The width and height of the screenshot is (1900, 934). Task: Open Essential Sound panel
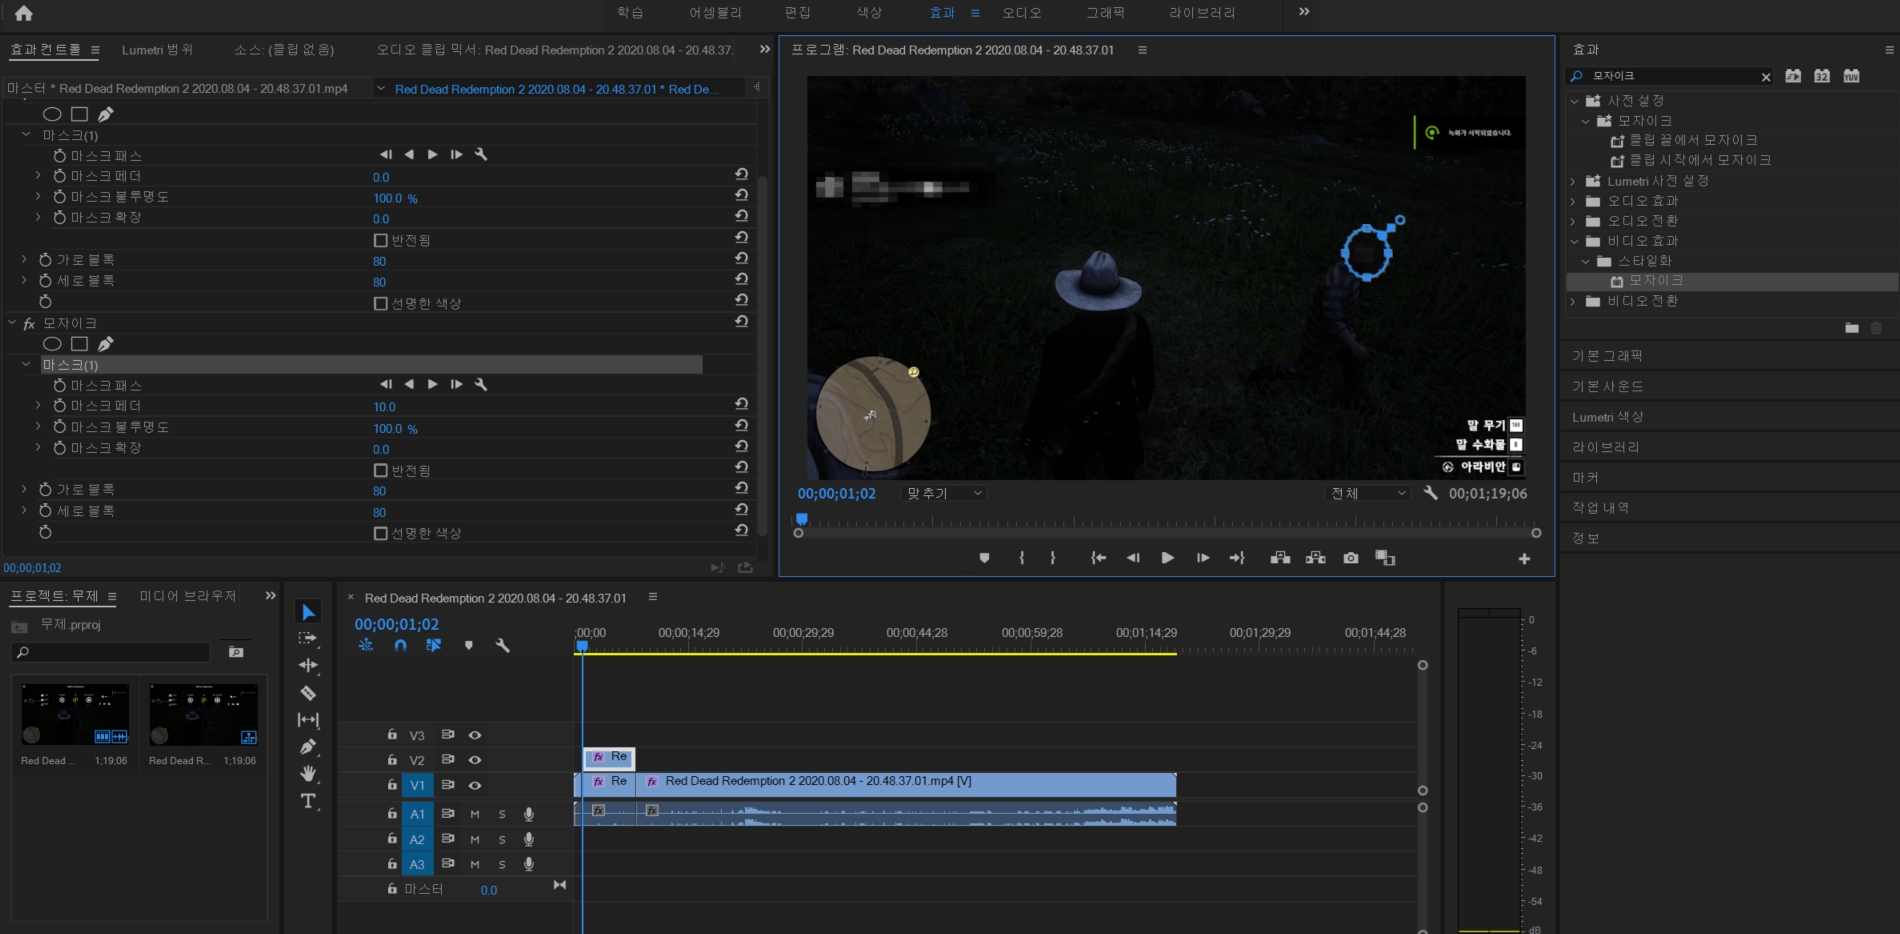pos(1607,386)
